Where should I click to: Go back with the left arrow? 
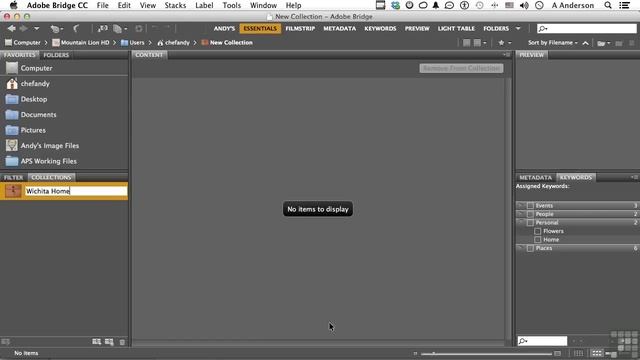coord(11,28)
